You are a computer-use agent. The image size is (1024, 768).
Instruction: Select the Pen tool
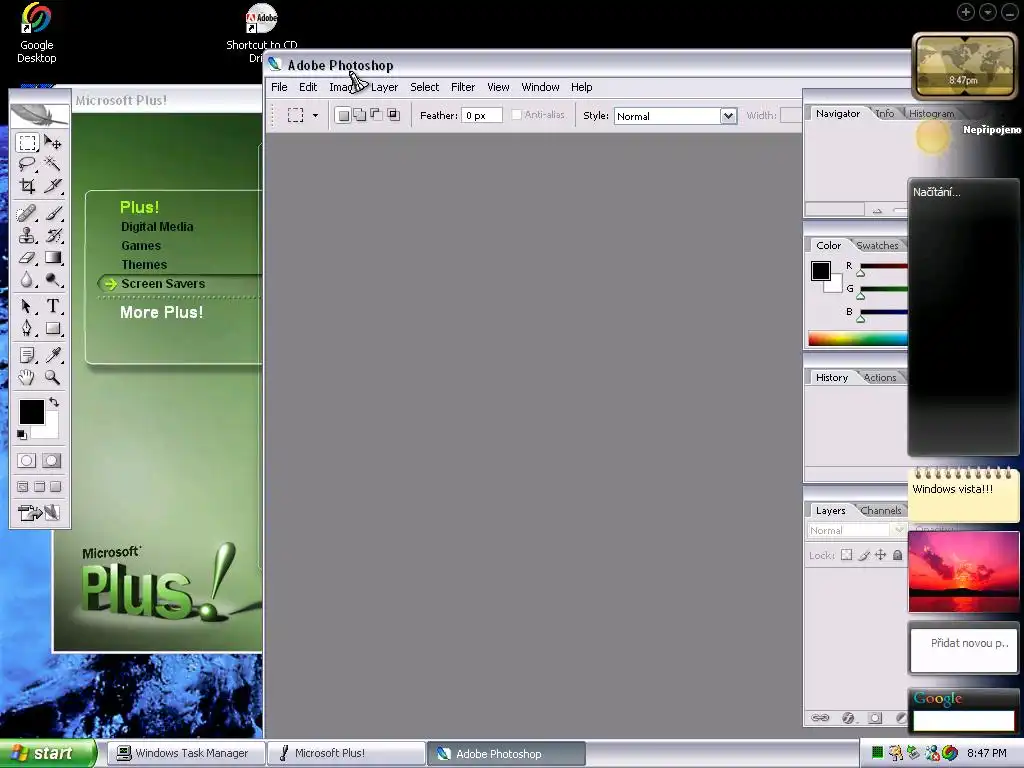pyautogui.click(x=27, y=328)
